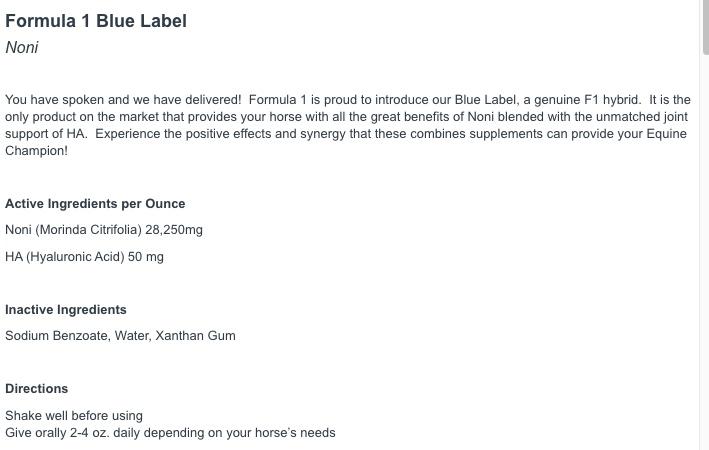Click the "Formula 1 Blue Label" heading

(x=96, y=21)
